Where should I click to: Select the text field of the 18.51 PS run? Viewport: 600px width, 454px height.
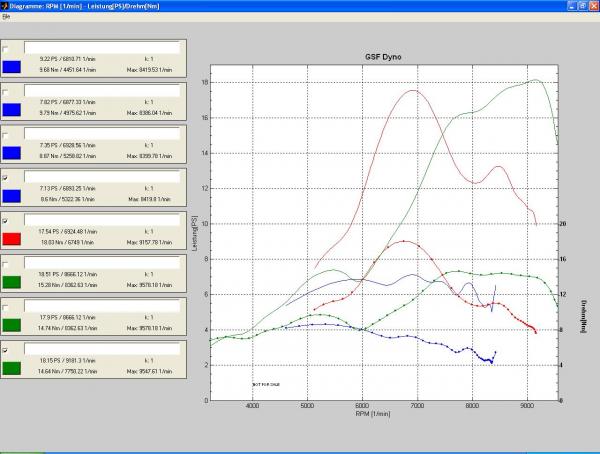click(100, 262)
